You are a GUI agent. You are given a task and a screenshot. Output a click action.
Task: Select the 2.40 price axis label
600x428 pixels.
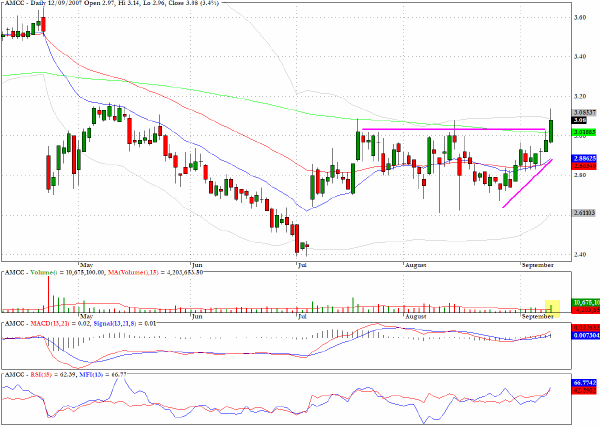(580, 254)
